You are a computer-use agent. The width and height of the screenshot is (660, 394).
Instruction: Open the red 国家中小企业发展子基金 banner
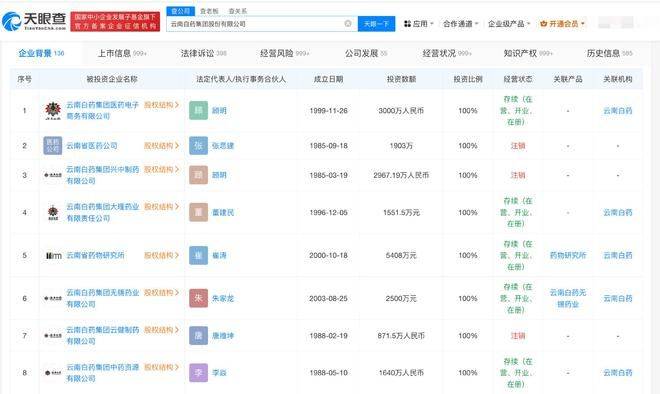pos(115,21)
